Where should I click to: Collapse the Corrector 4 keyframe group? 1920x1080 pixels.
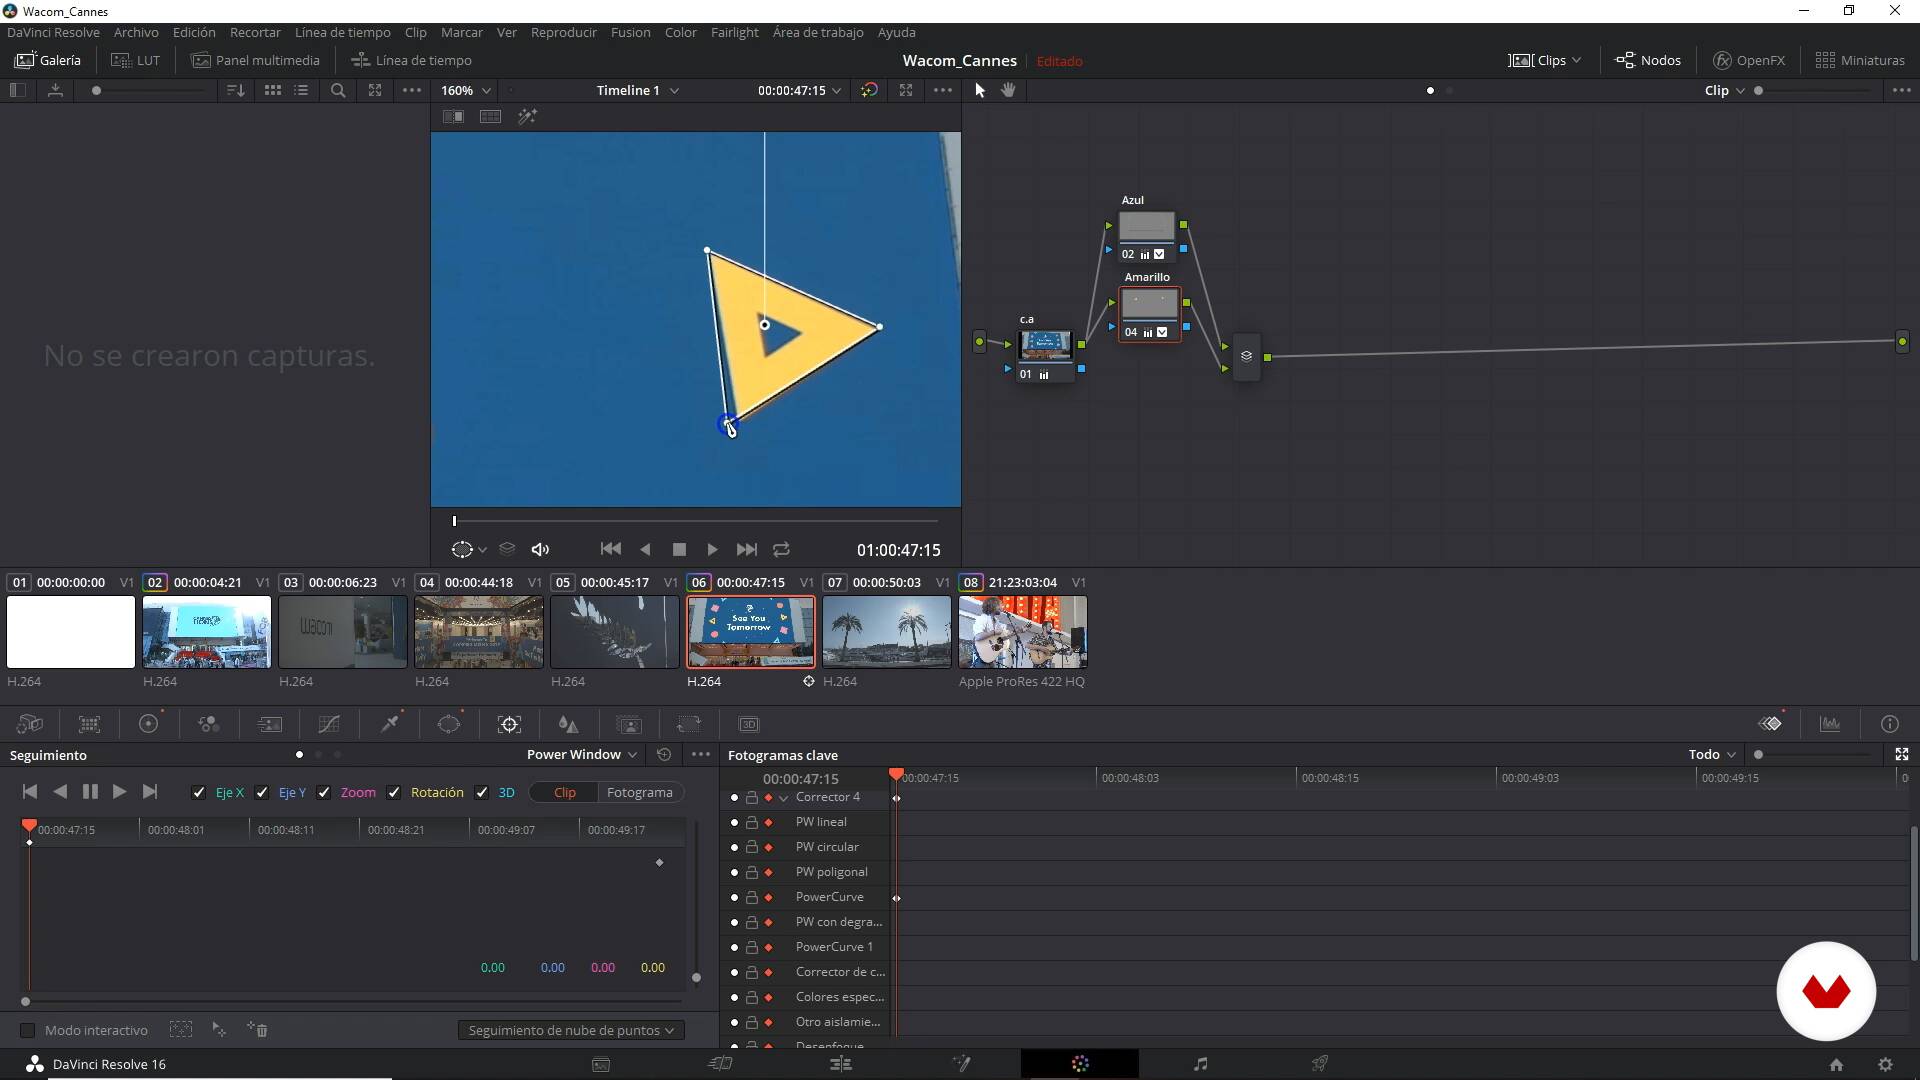tap(783, 798)
